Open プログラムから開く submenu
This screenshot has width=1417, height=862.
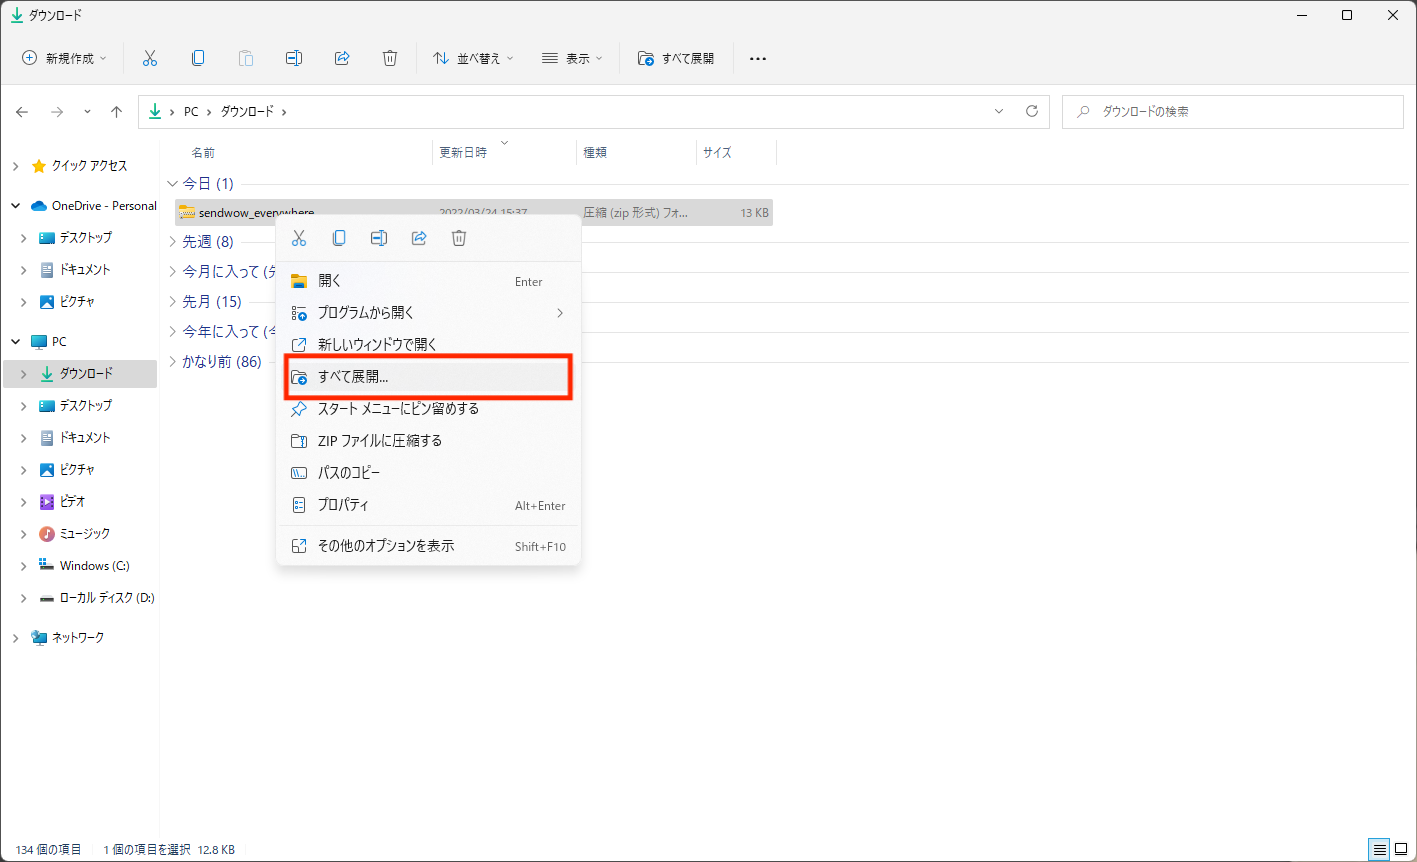tap(428, 313)
